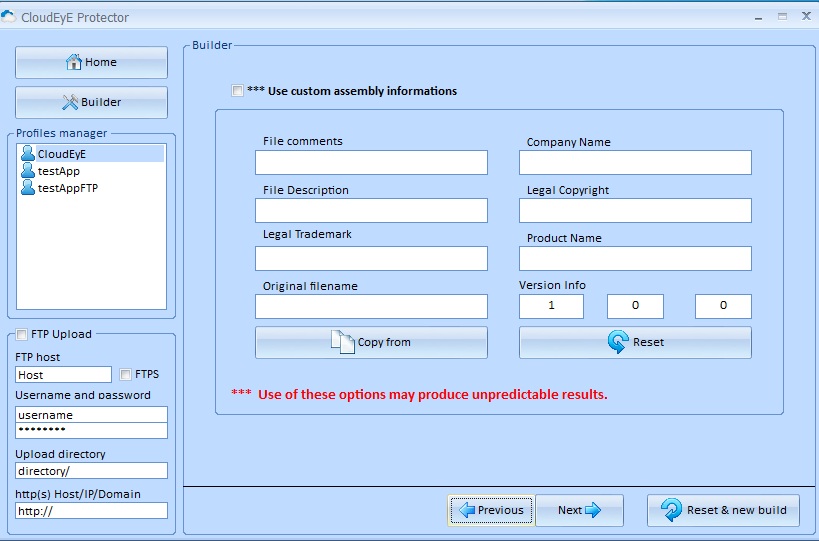This screenshot has height=541, width=819.
Task: Click the middle Version Info field showing 0
Action: [635, 306]
